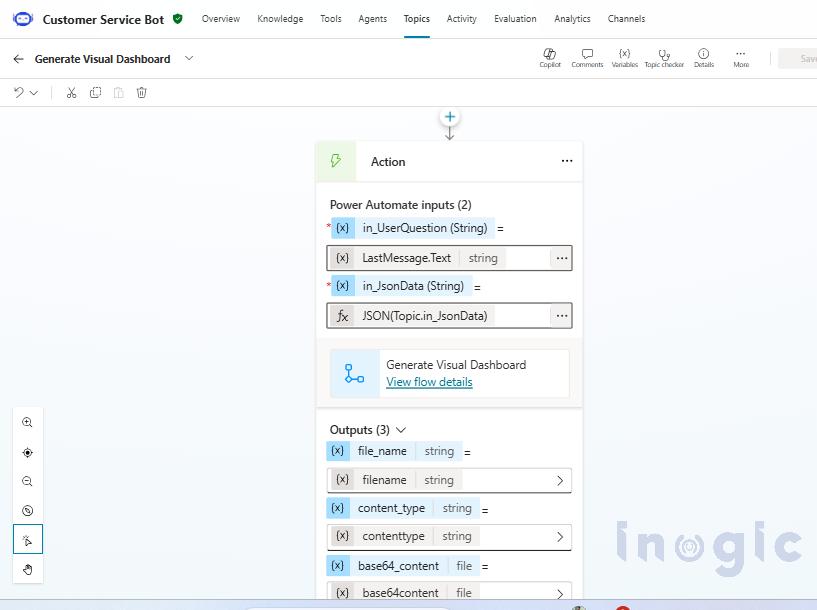817x610 pixels.
Task: Go to the Evaluation tab
Action: click(x=515, y=19)
